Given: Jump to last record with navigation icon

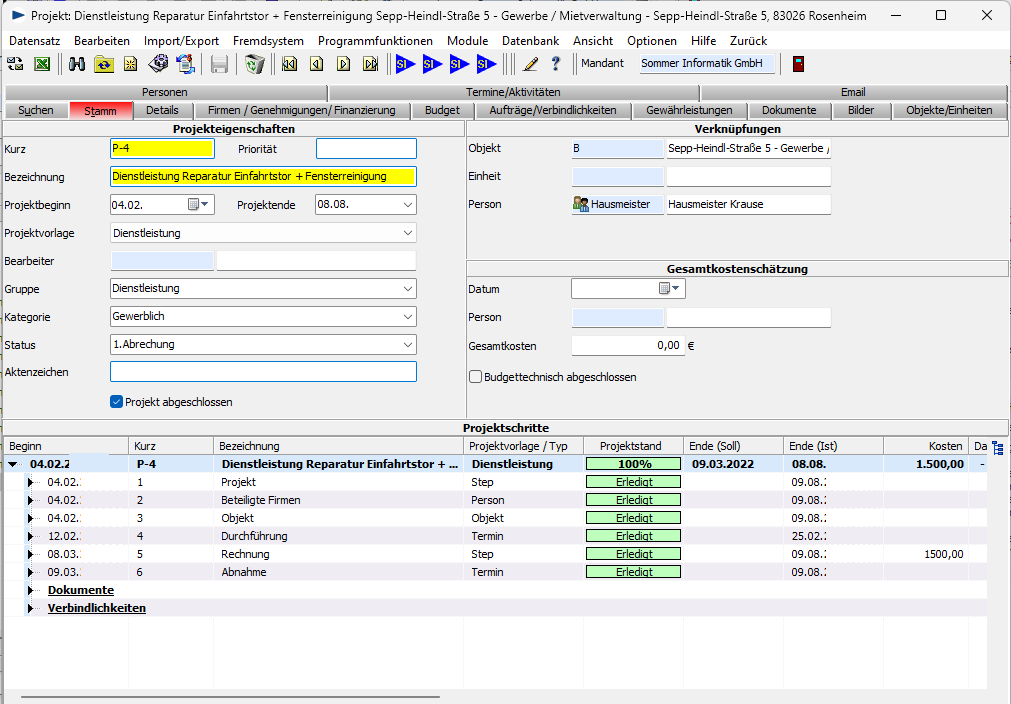Looking at the screenshot, I should tap(370, 64).
